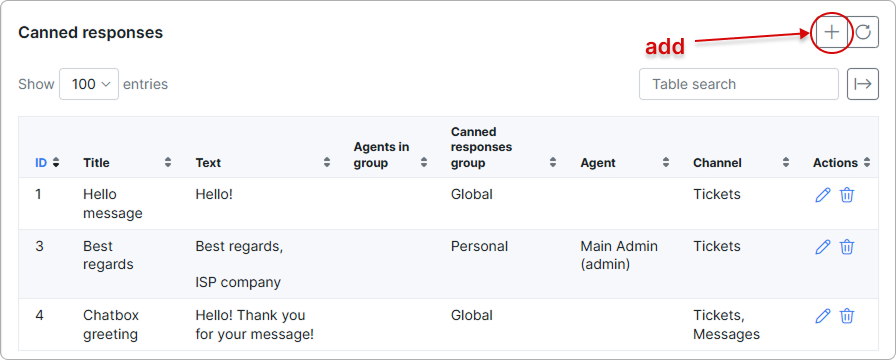
Task: Sort by the Channel column header
Action: pos(741,163)
